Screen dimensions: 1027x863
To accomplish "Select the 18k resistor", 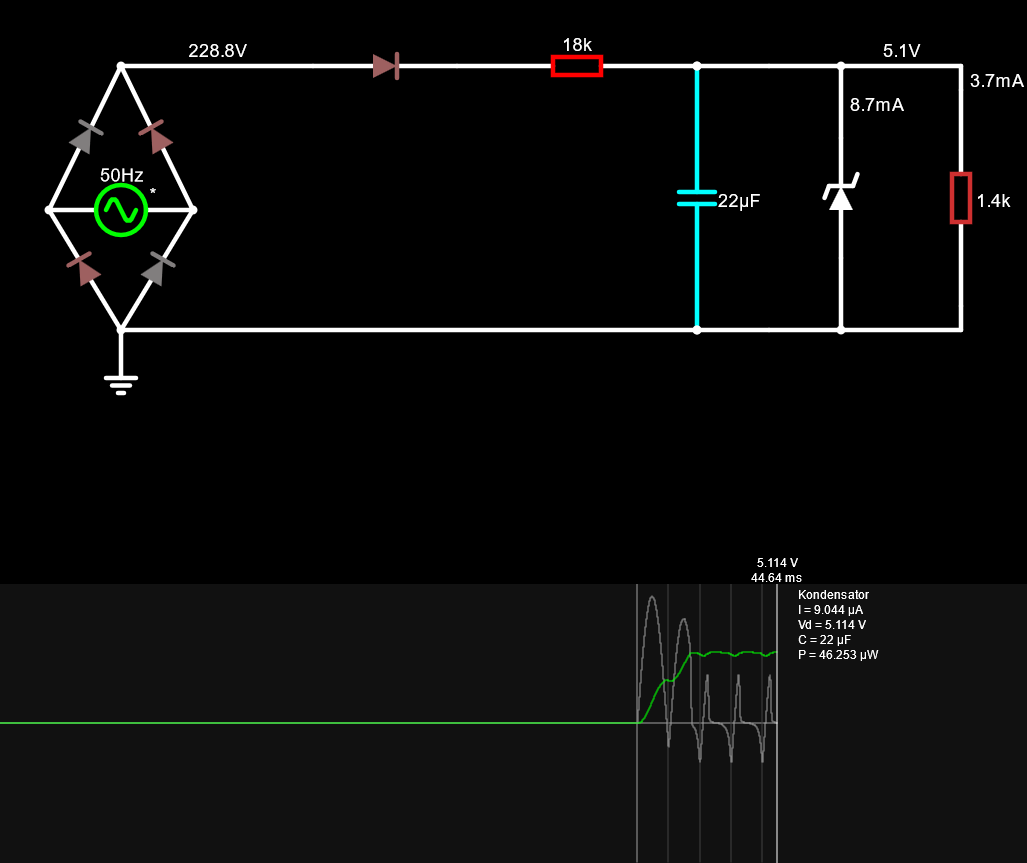I will (577, 66).
